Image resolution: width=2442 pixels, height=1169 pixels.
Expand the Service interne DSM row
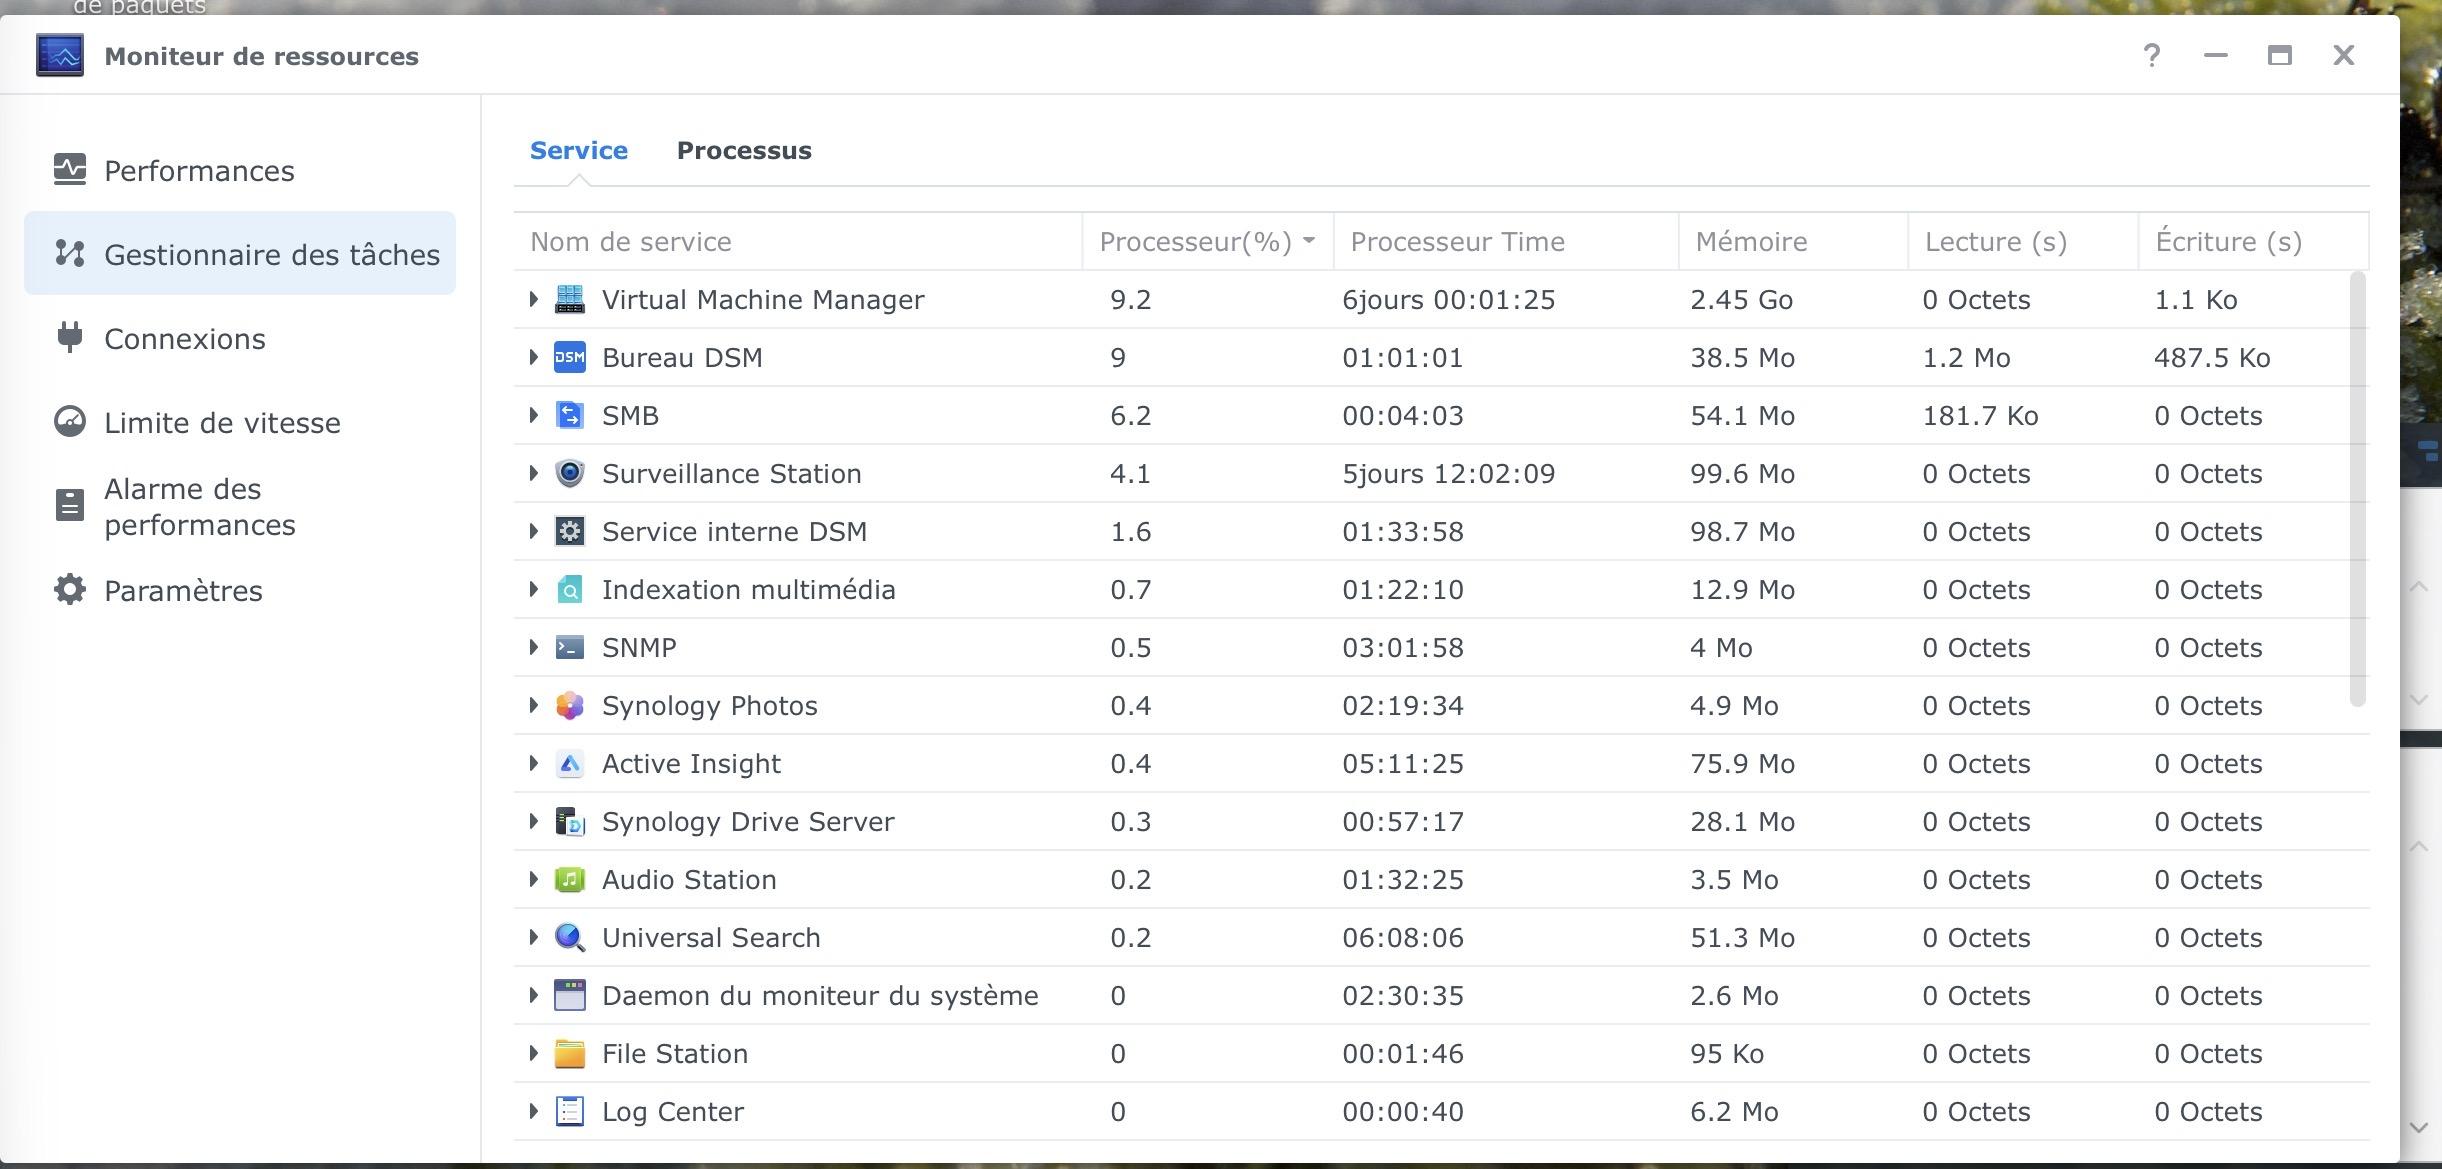(x=533, y=531)
